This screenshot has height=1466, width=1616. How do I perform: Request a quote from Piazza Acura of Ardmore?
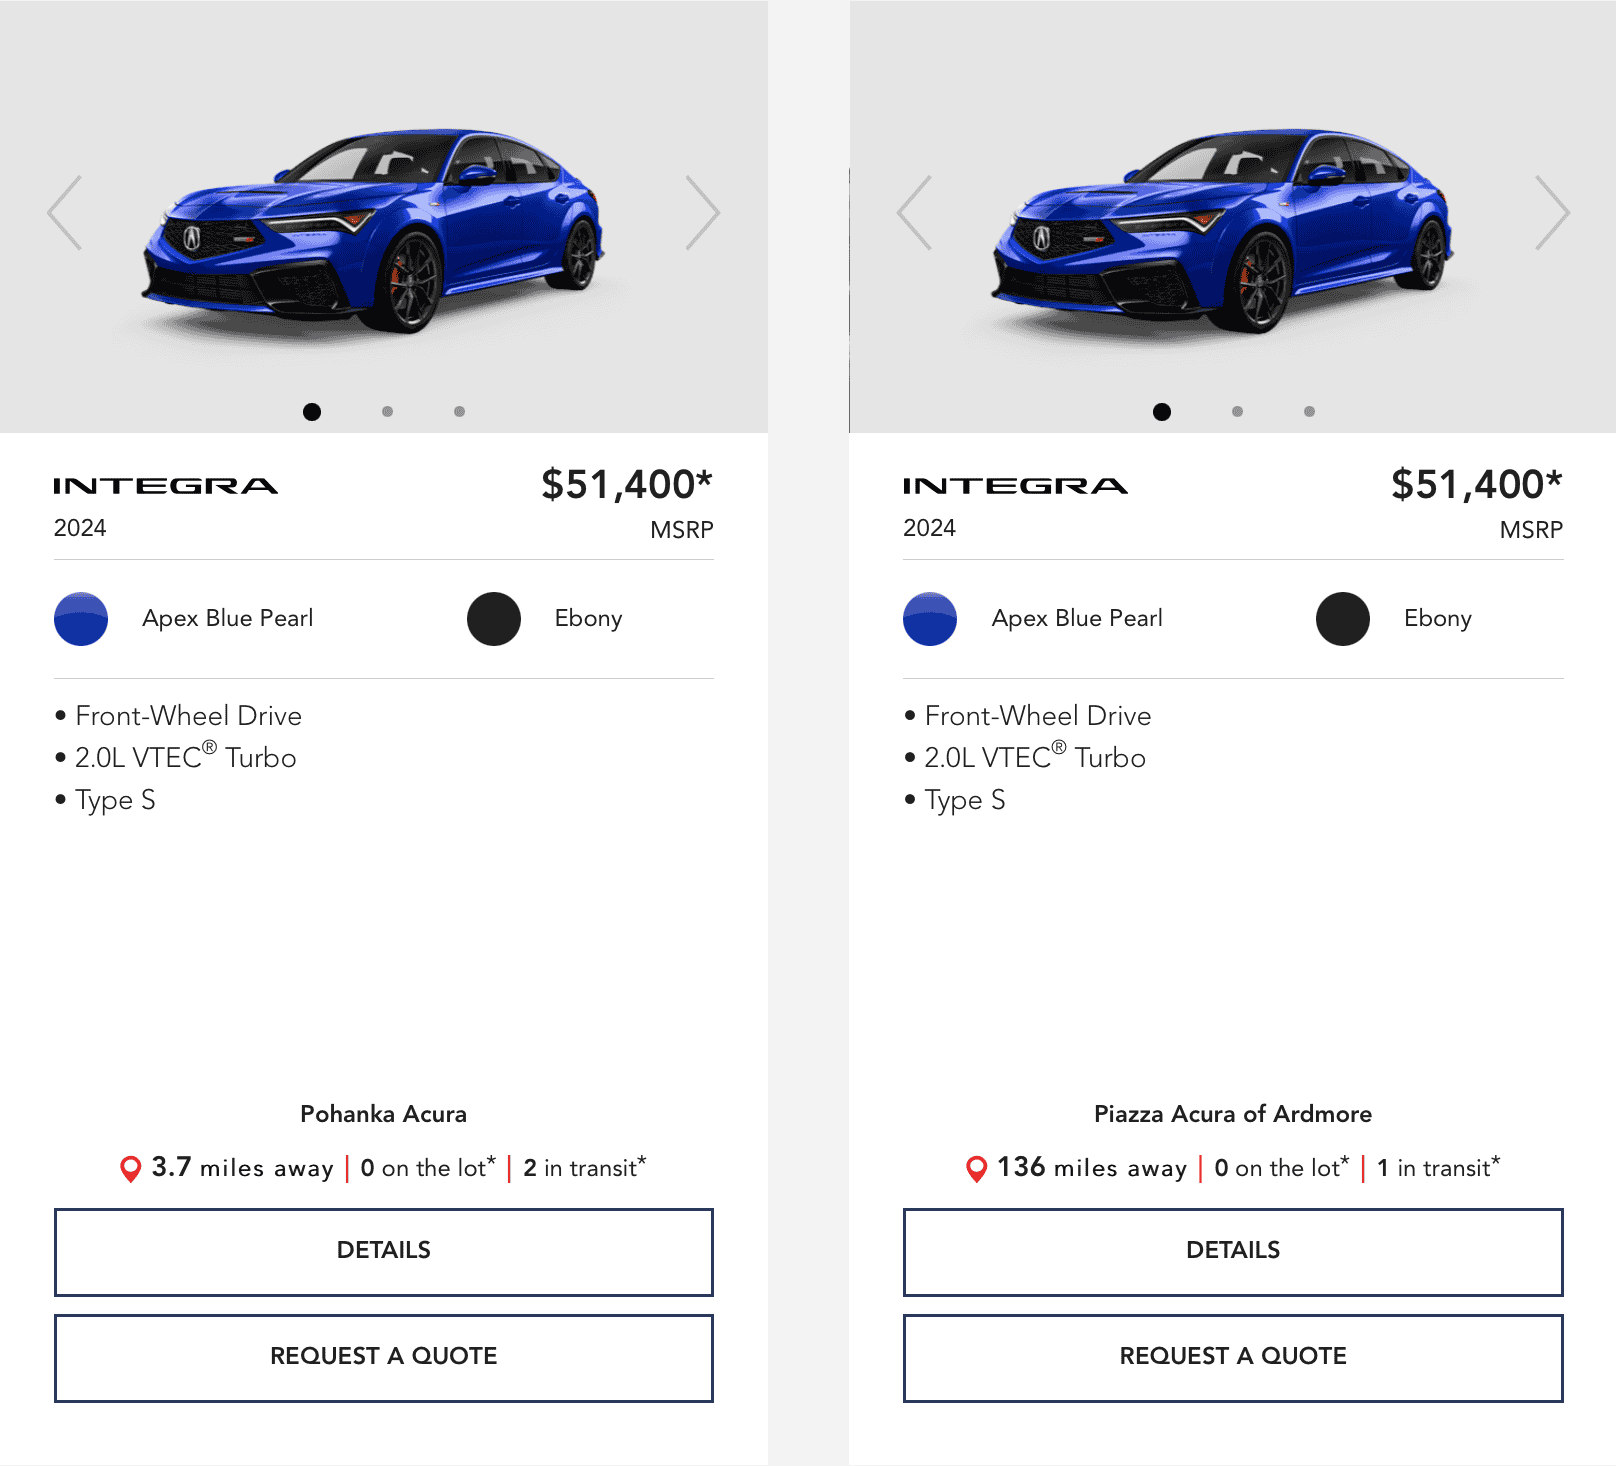pos(1233,1358)
